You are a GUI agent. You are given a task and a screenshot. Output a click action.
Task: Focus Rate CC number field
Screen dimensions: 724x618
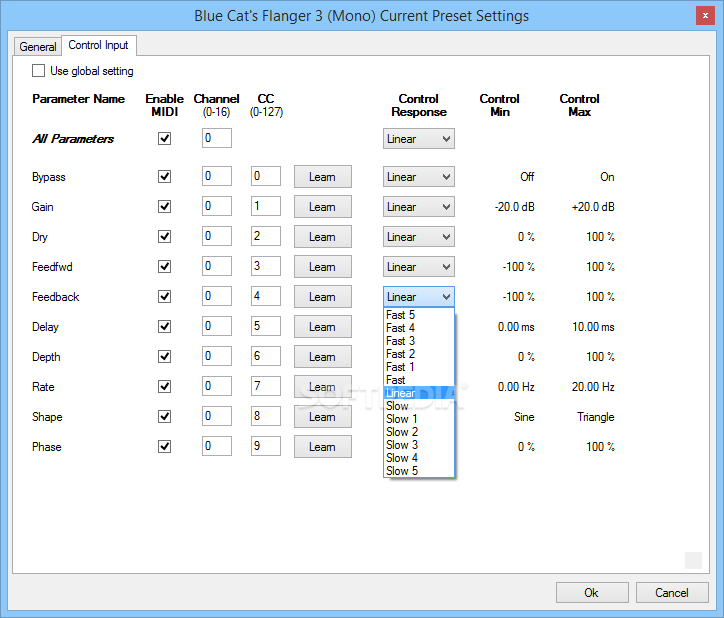point(265,386)
